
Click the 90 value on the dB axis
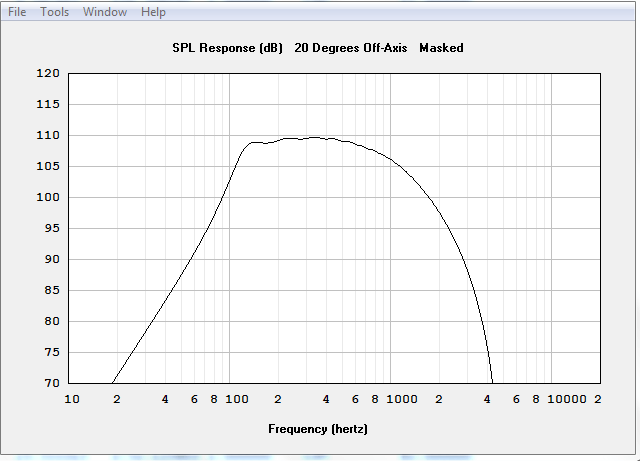(x=52, y=259)
